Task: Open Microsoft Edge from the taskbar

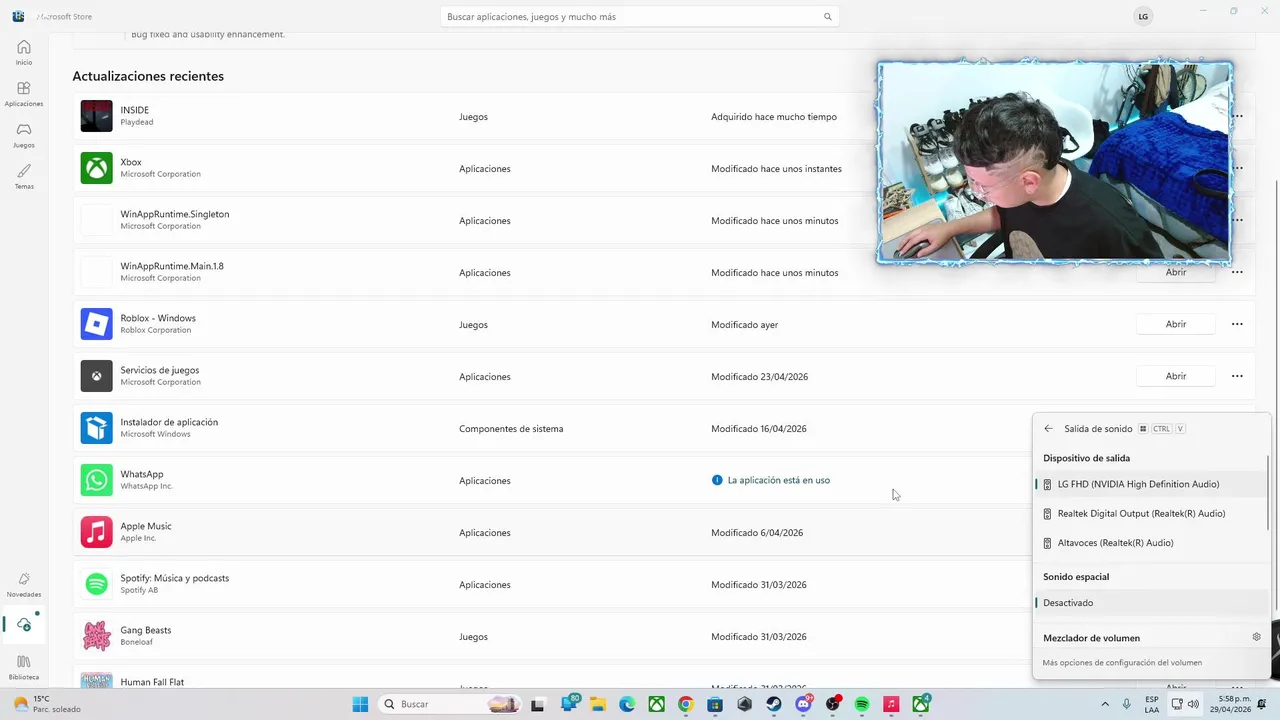Action: pyautogui.click(x=626, y=704)
